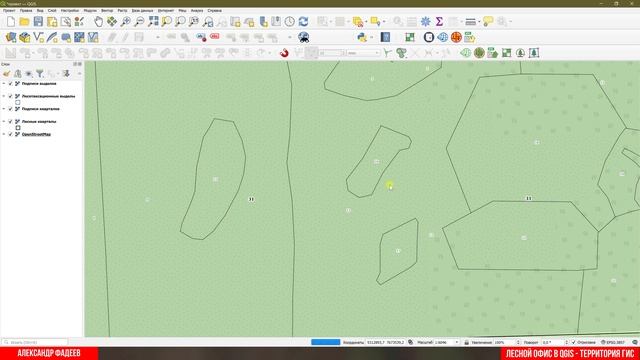The image size is (640, 360).
Task: Toggle visibility of Лесотаксационные выделы layer
Action: 11,96
